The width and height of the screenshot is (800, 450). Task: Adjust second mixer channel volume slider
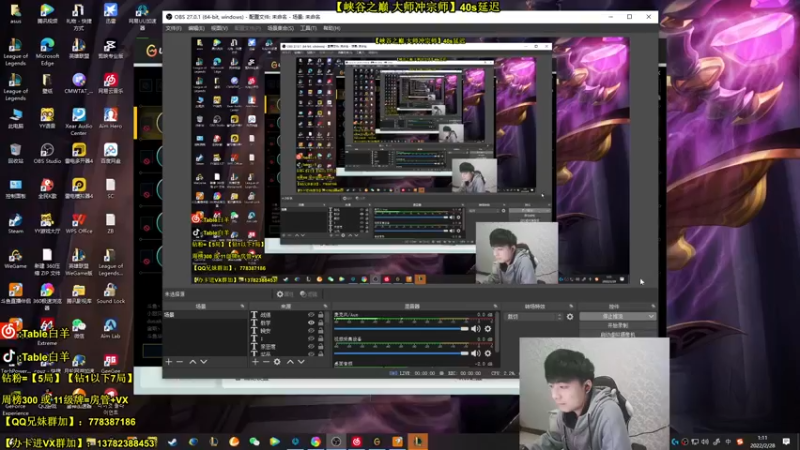tap(401, 353)
